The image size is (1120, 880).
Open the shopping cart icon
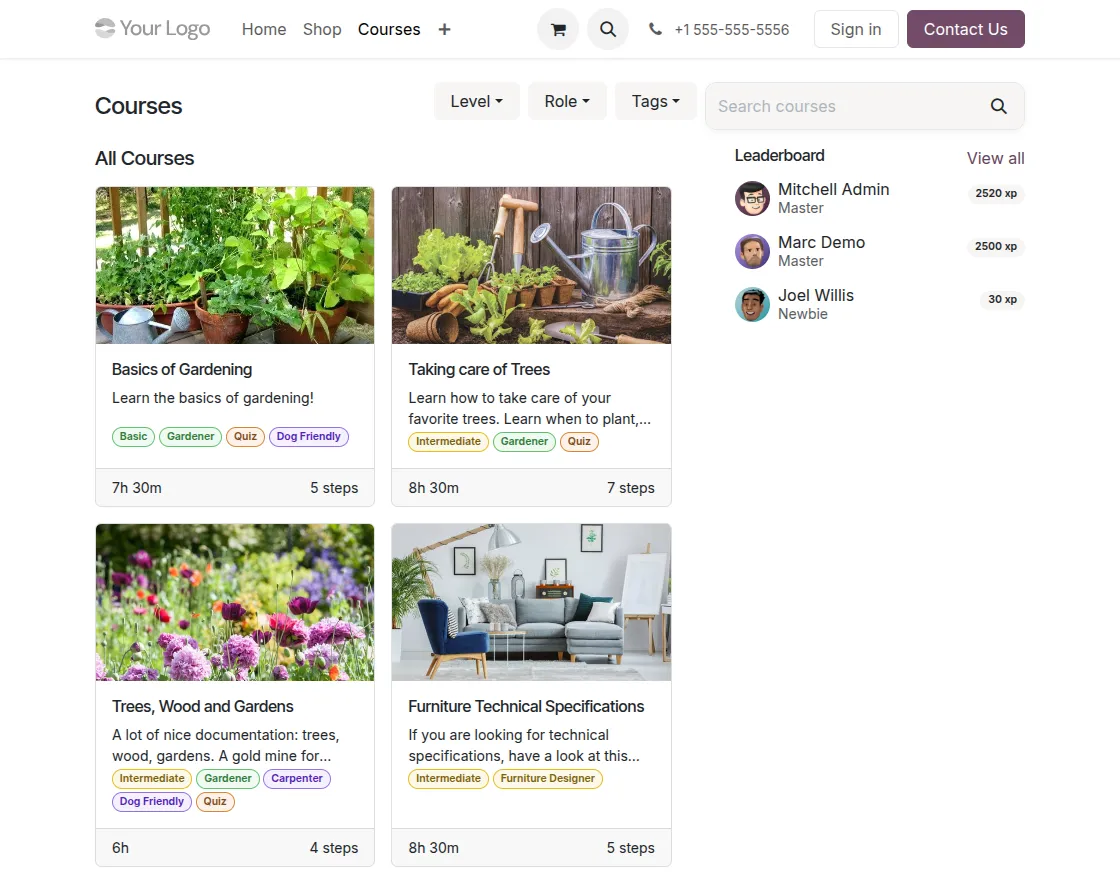click(558, 29)
